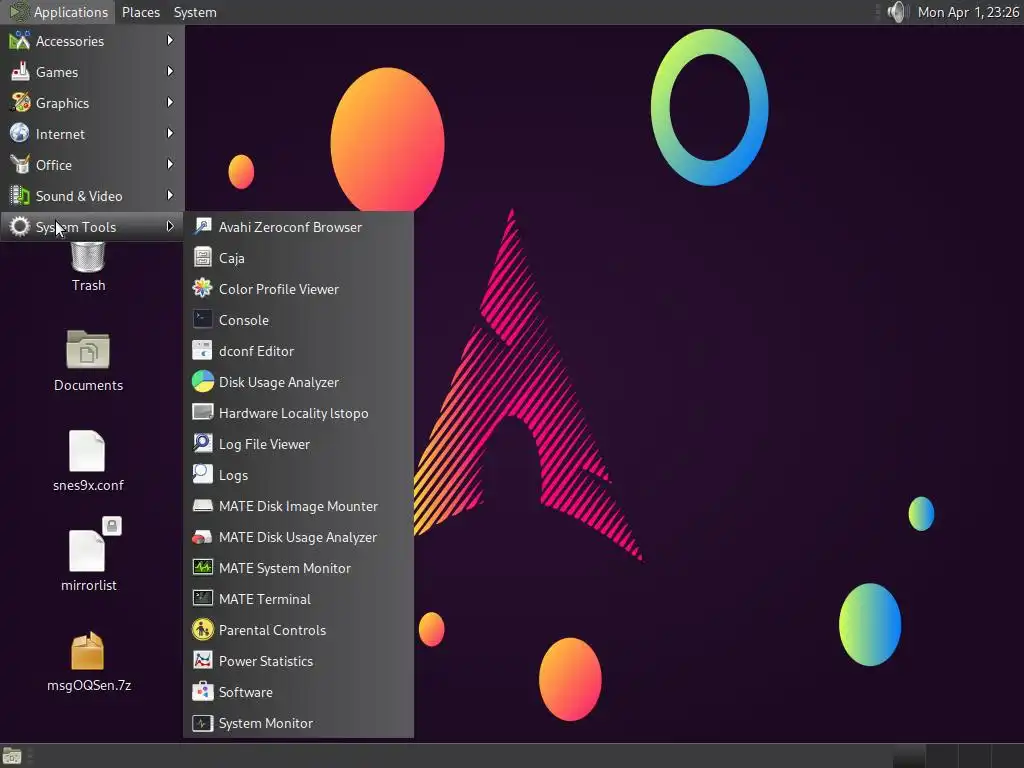
Task: Expand the Graphics submenu arrow
Action: [x=170, y=103]
